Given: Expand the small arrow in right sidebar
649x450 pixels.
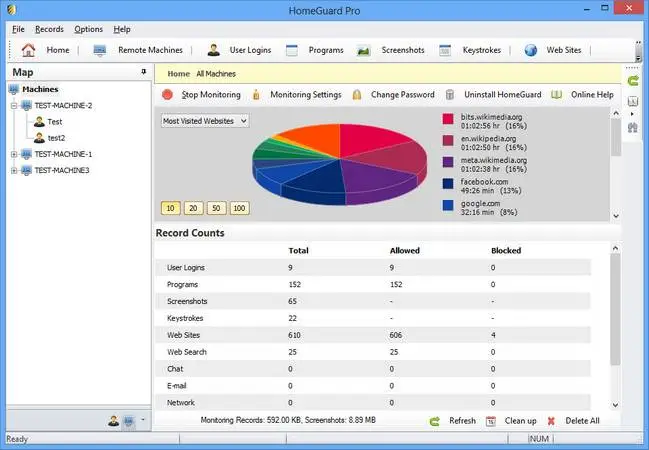Looking at the screenshot, I should tap(632, 114).
